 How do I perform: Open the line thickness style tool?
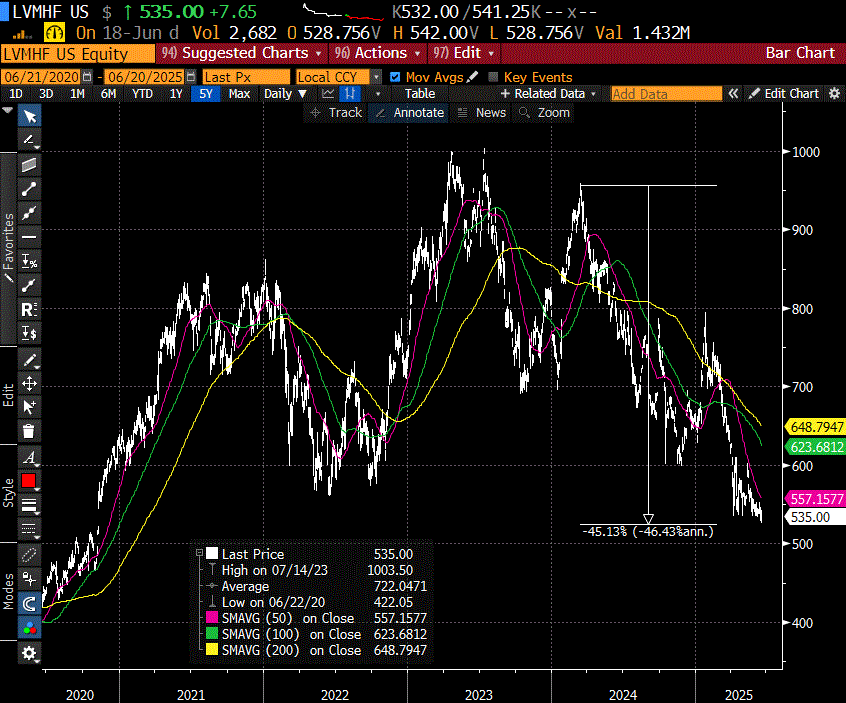click(x=29, y=505)
